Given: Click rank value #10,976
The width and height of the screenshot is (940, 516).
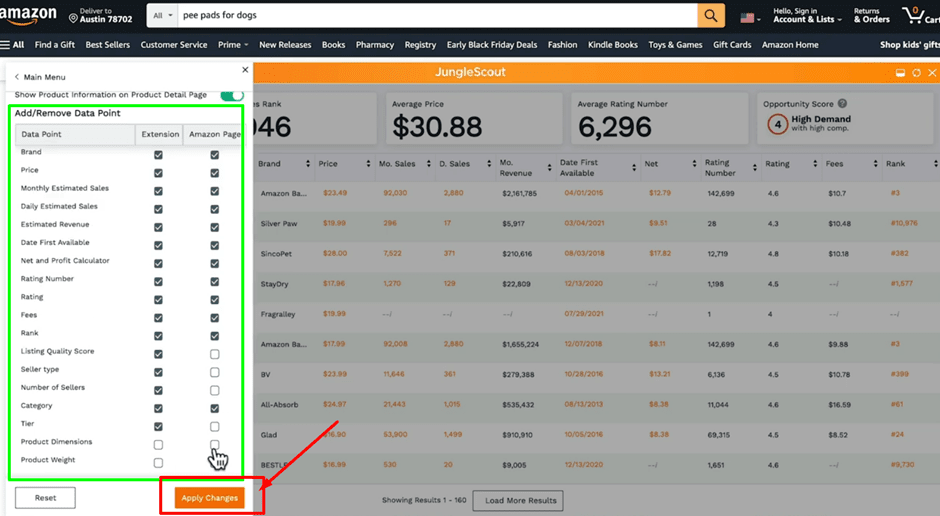Looking at the screenshot, I should [904, 223].
